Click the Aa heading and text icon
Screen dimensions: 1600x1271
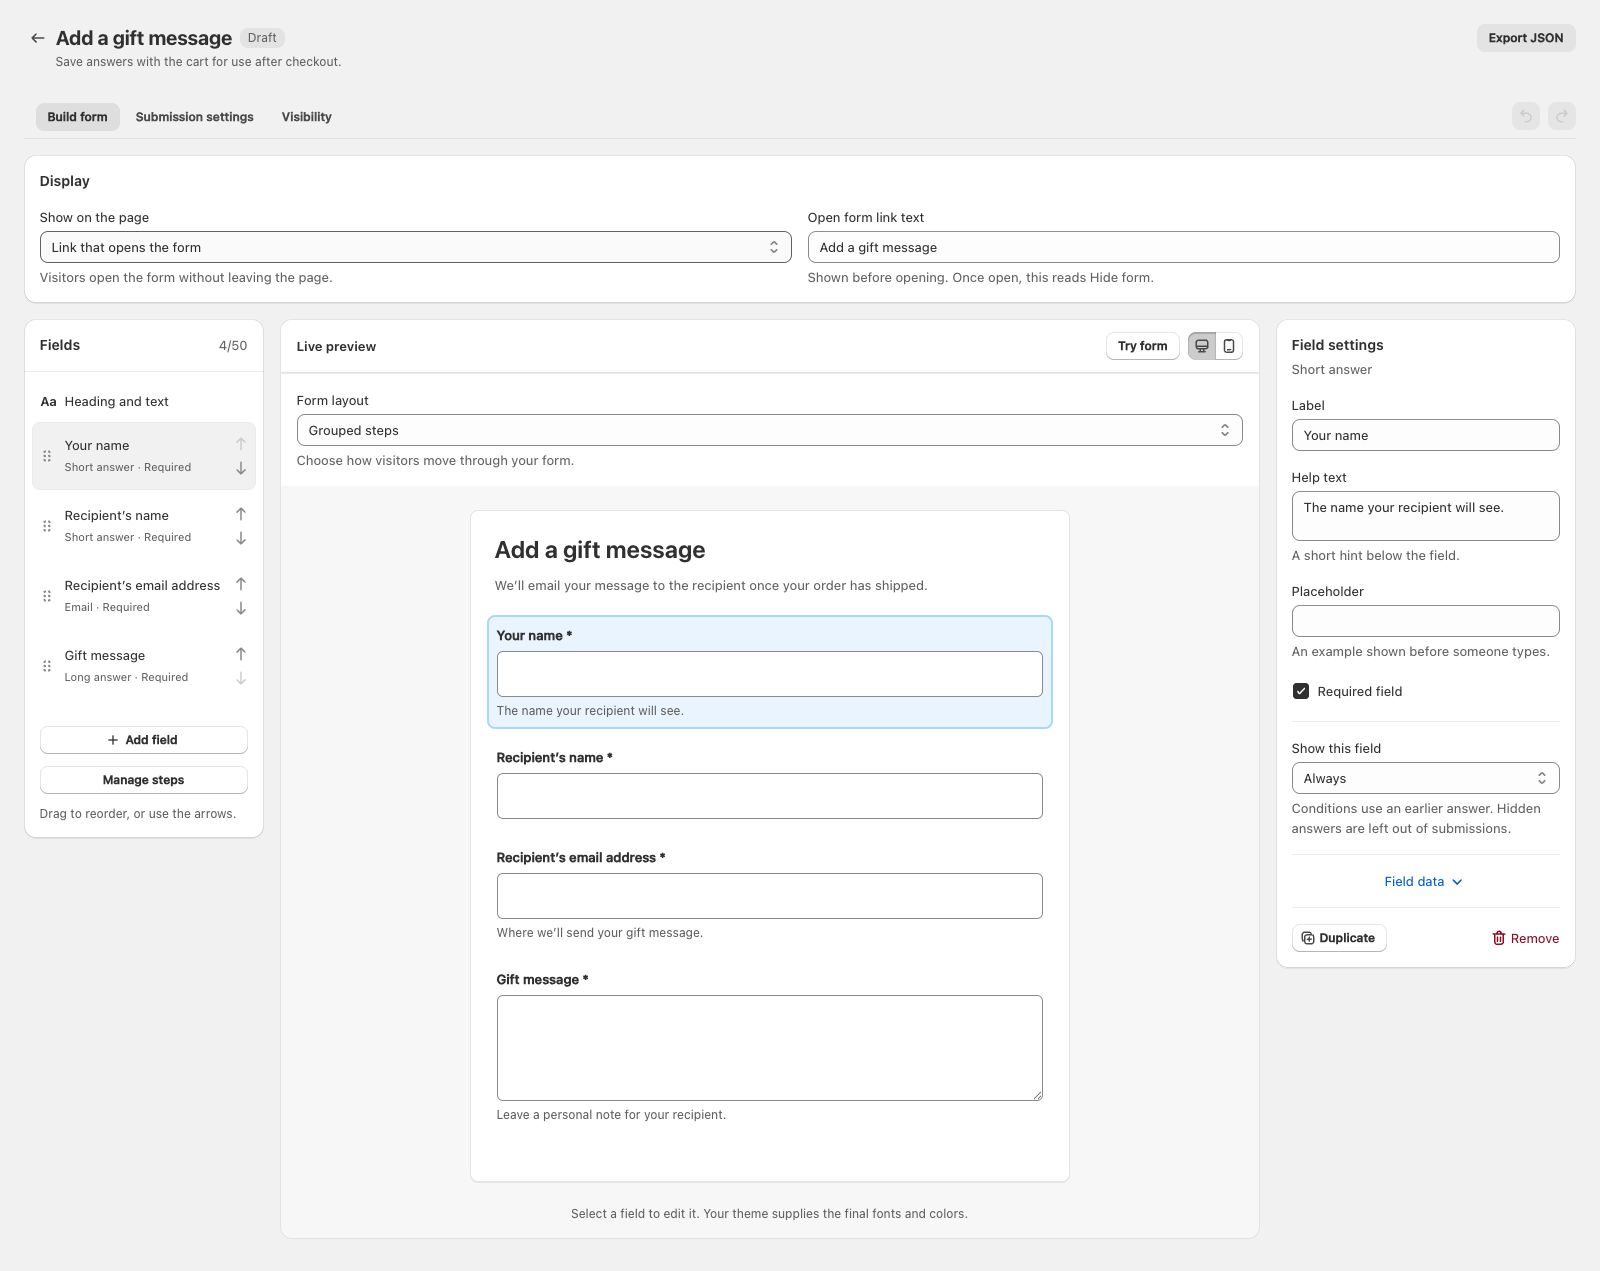point(48,402)
